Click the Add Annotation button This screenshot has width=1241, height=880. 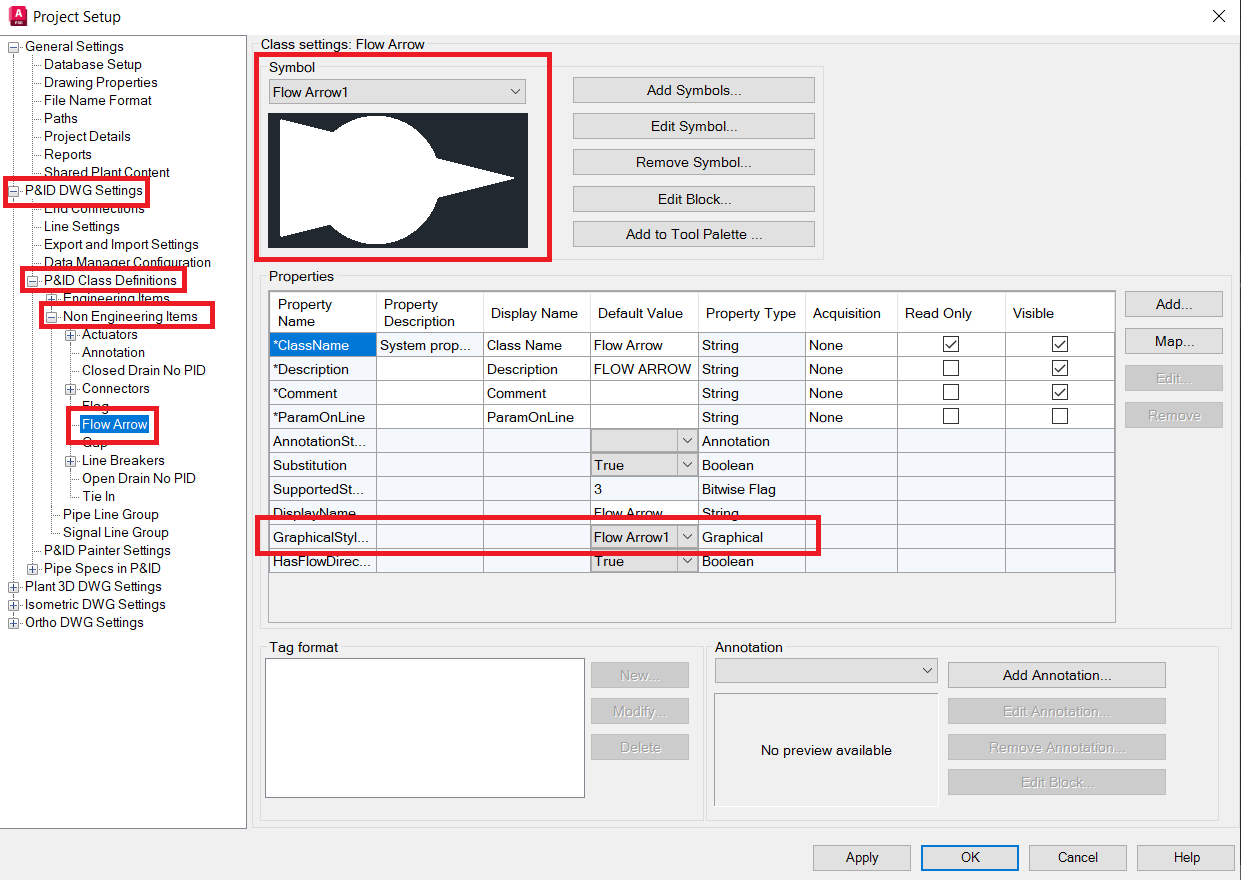[x=1055, y=674]
